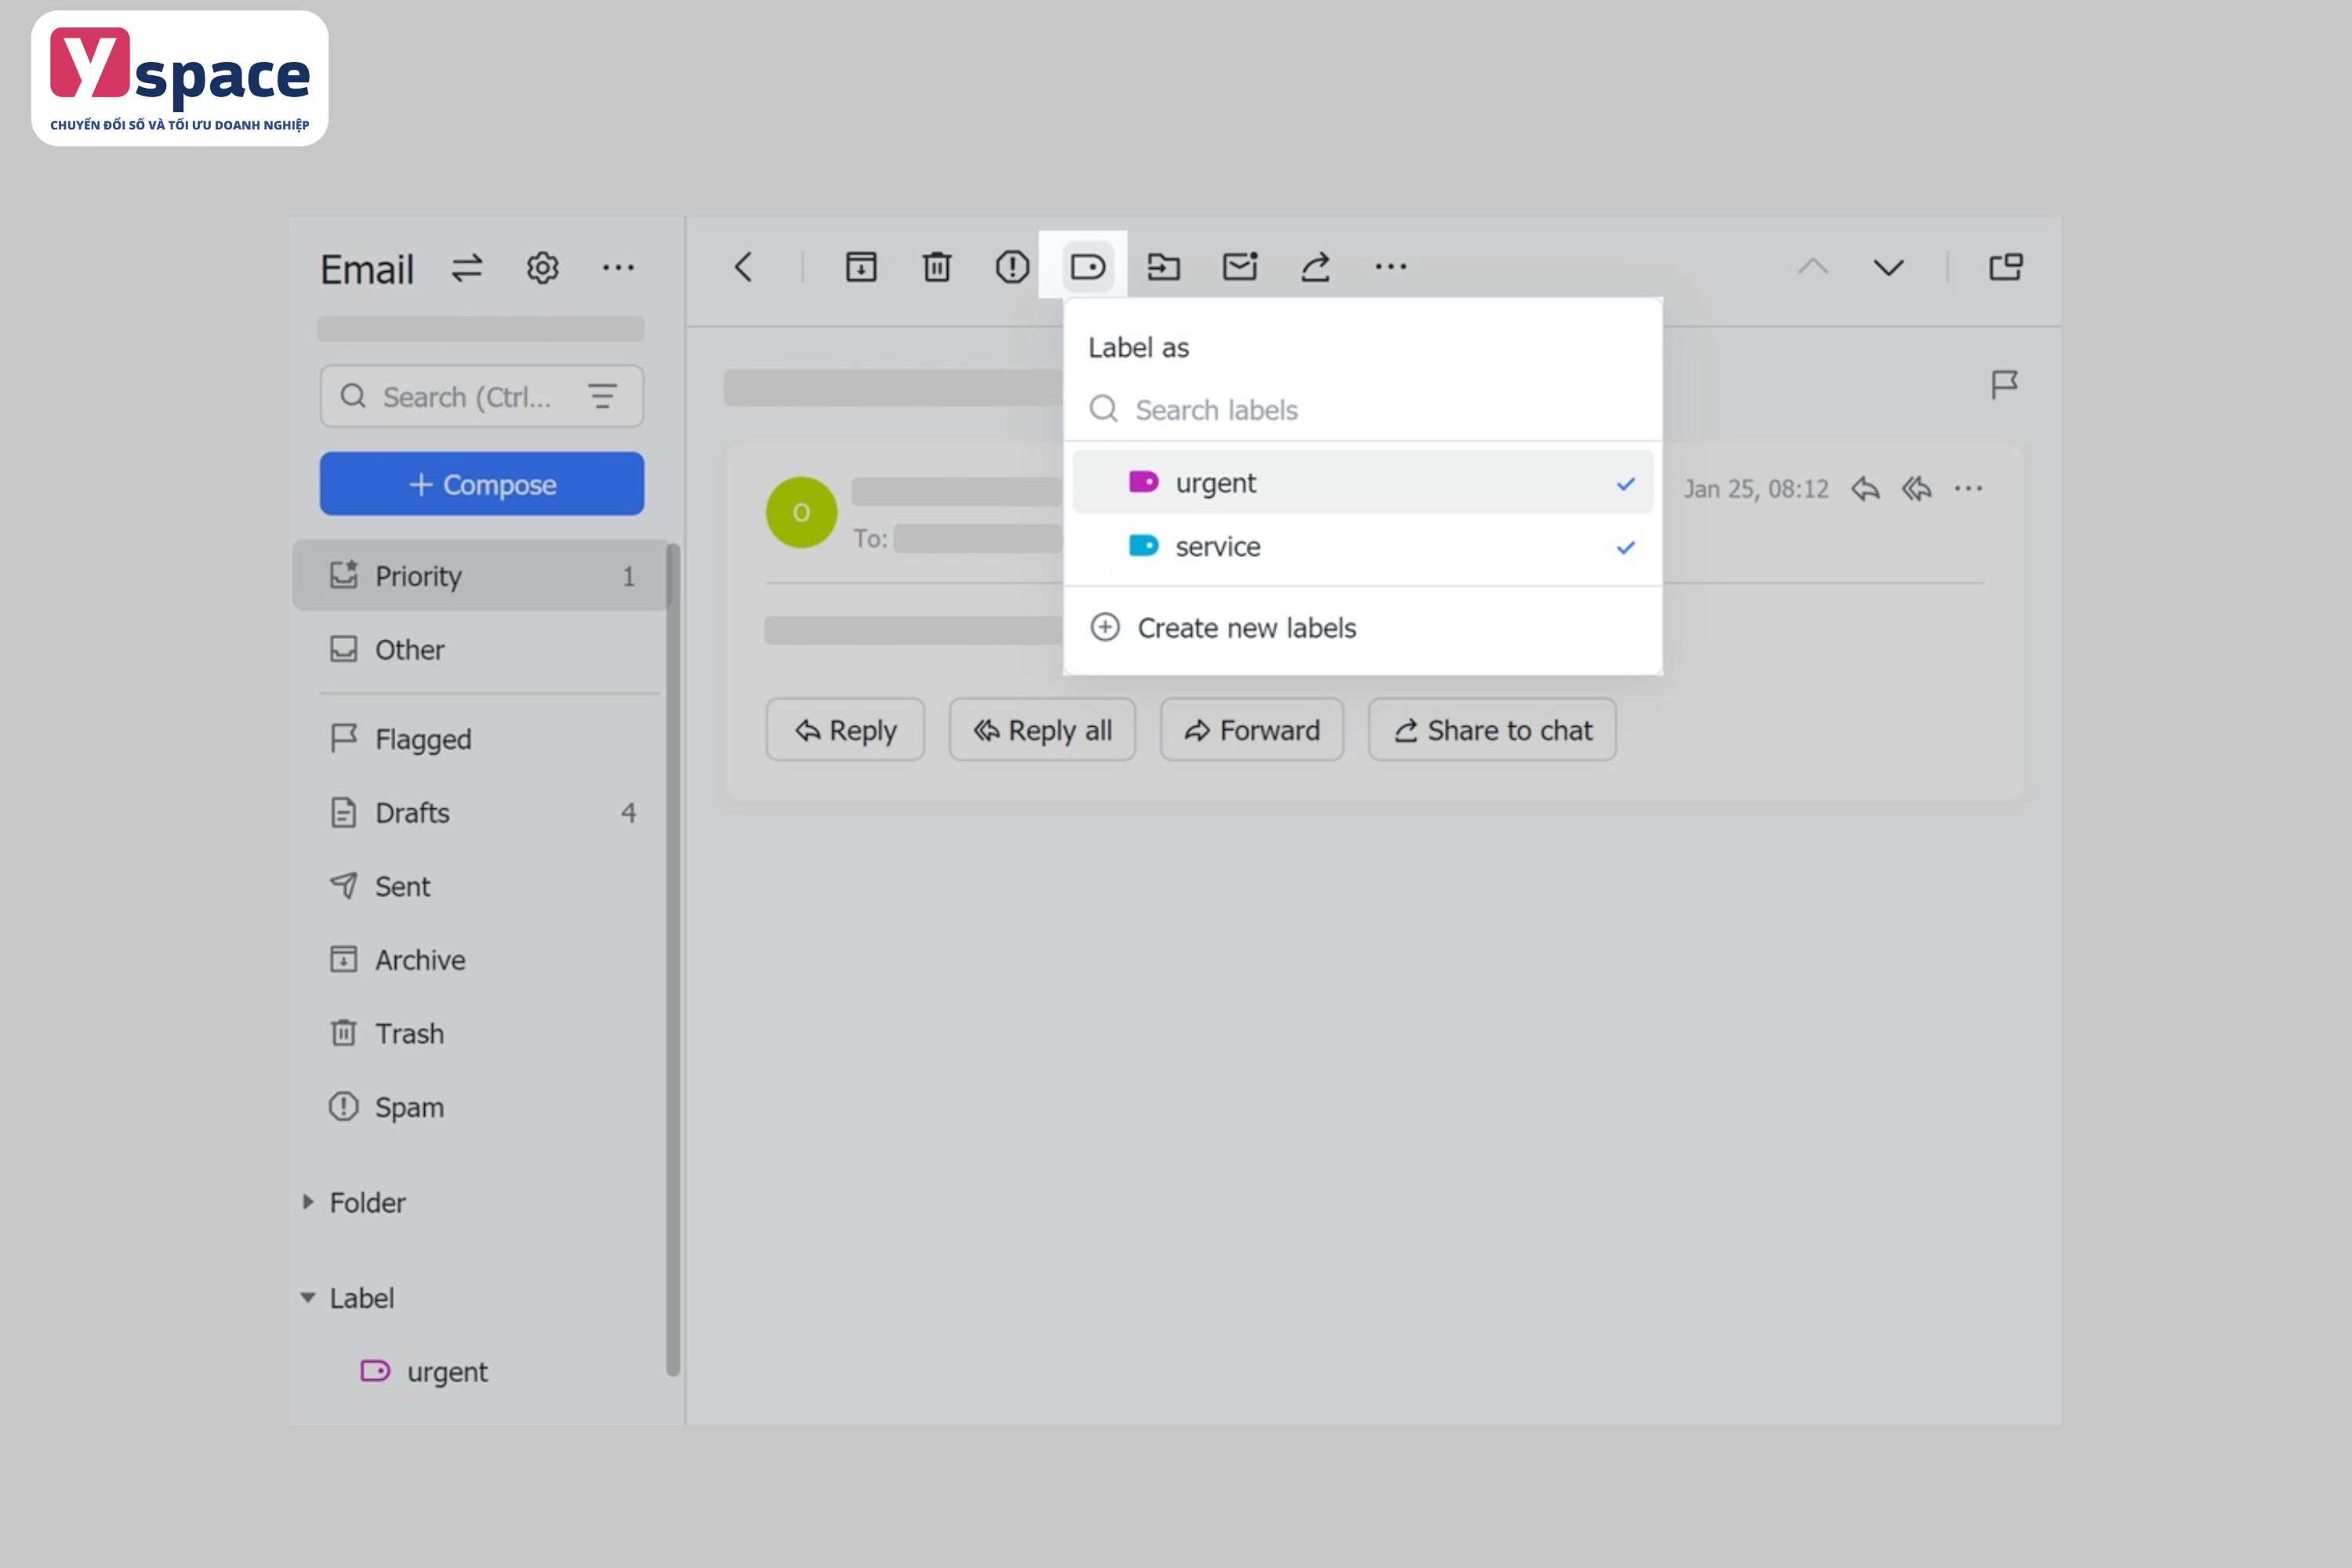This screenshot has height=1568, width=2352.
Task: Open the Sent folder
Action: click(480, 887)
